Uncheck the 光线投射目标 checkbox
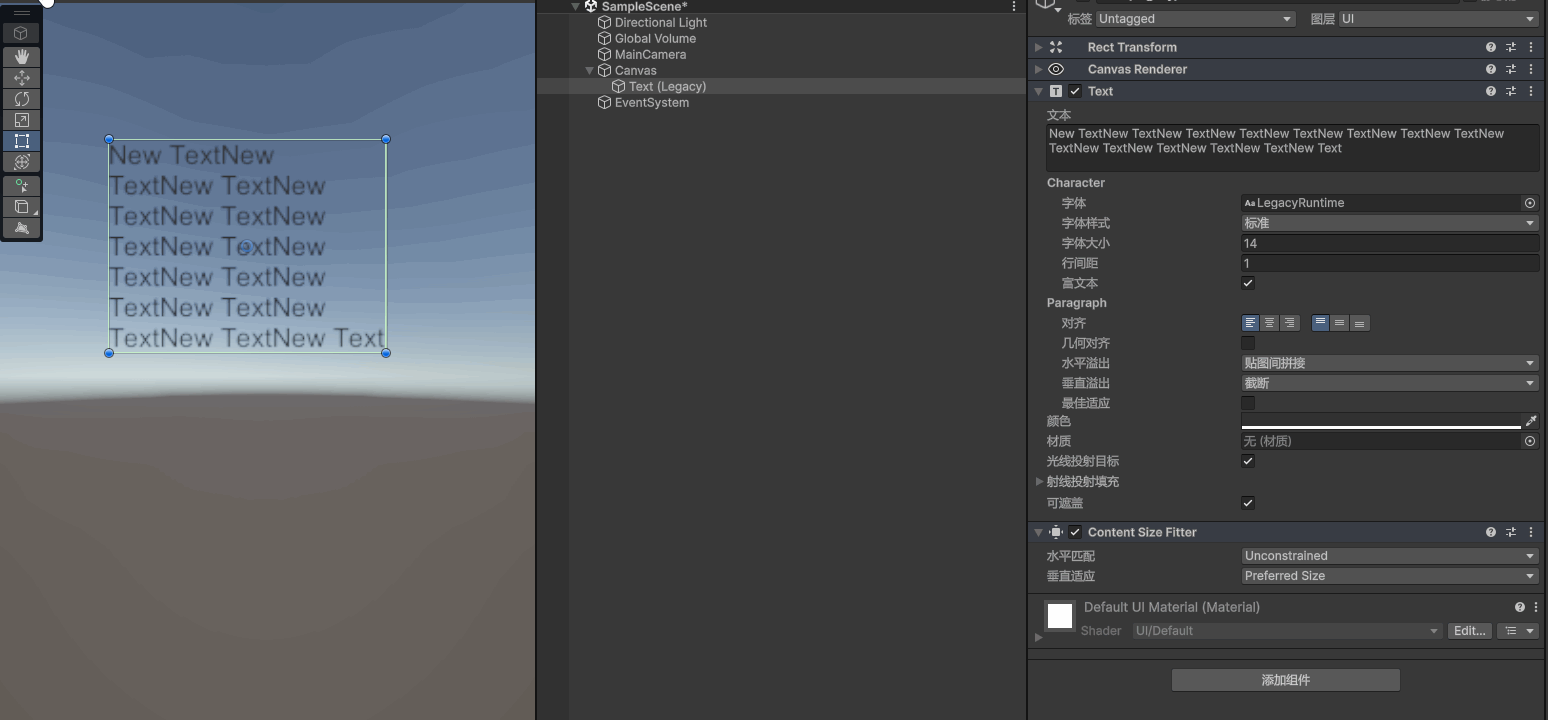Screen dimensions: 1548x720 click(1248, 461)
